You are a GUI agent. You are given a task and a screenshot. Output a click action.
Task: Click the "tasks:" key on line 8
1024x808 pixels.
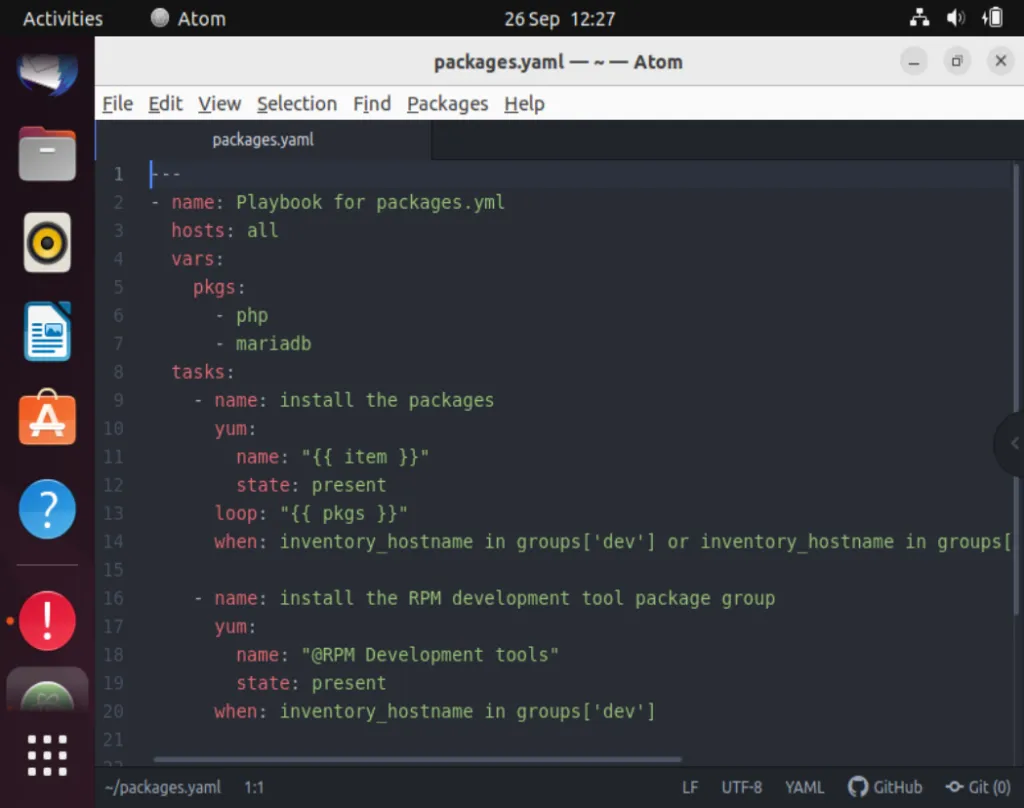pyautogui.click(x=202, y=372)
